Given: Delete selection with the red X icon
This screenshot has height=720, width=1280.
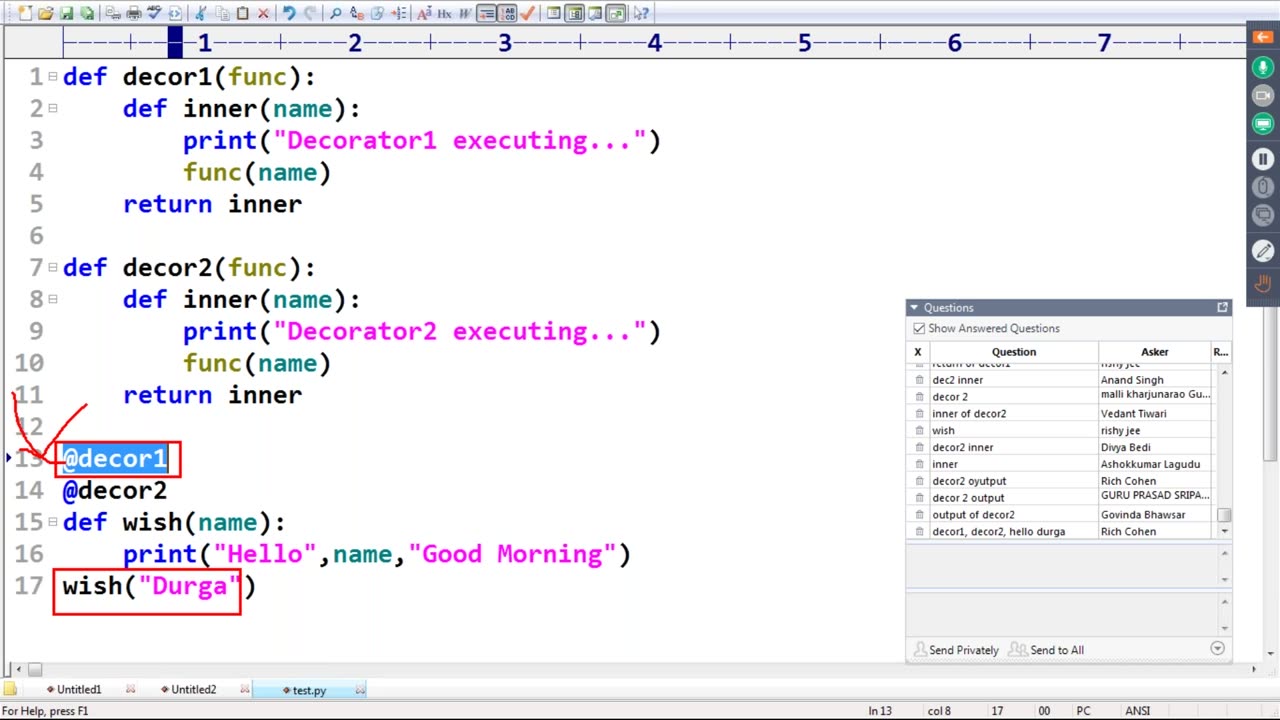Looking at the screenshot, I should [x=263, y=13].
